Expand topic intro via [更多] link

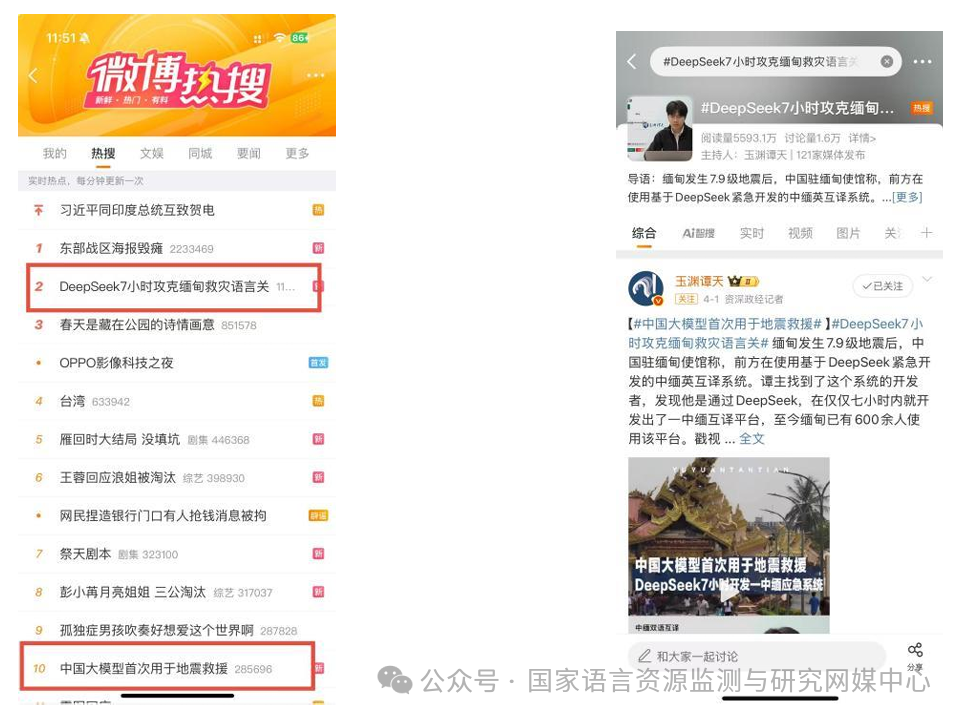coord(907,197)
